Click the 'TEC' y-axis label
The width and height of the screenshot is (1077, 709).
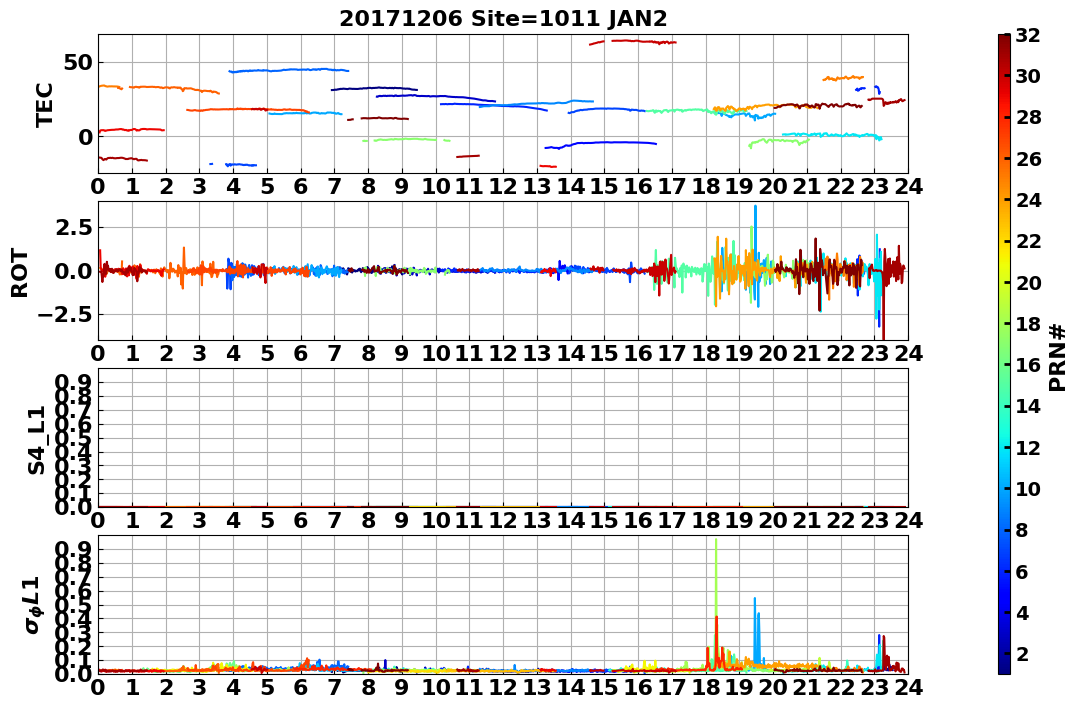45,105
